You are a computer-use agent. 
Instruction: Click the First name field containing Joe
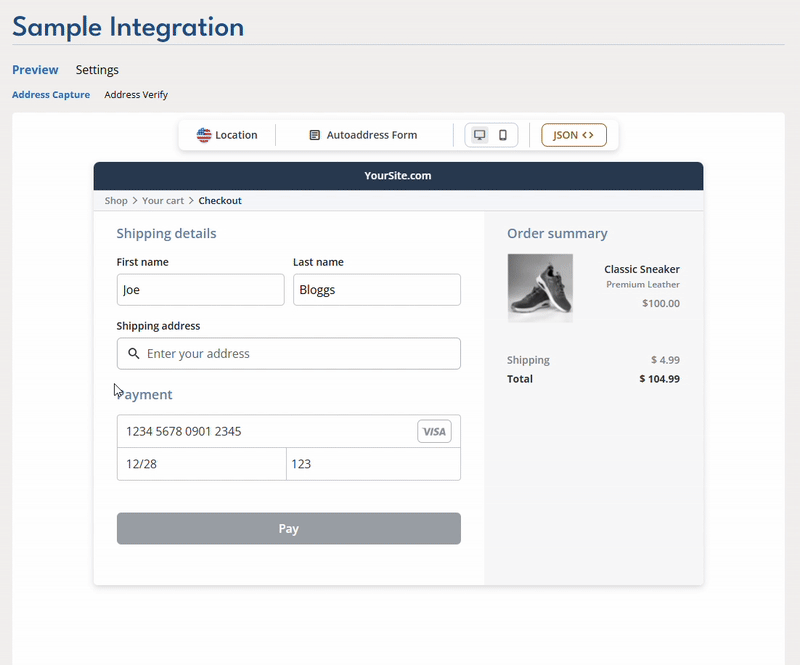point(201,289)
